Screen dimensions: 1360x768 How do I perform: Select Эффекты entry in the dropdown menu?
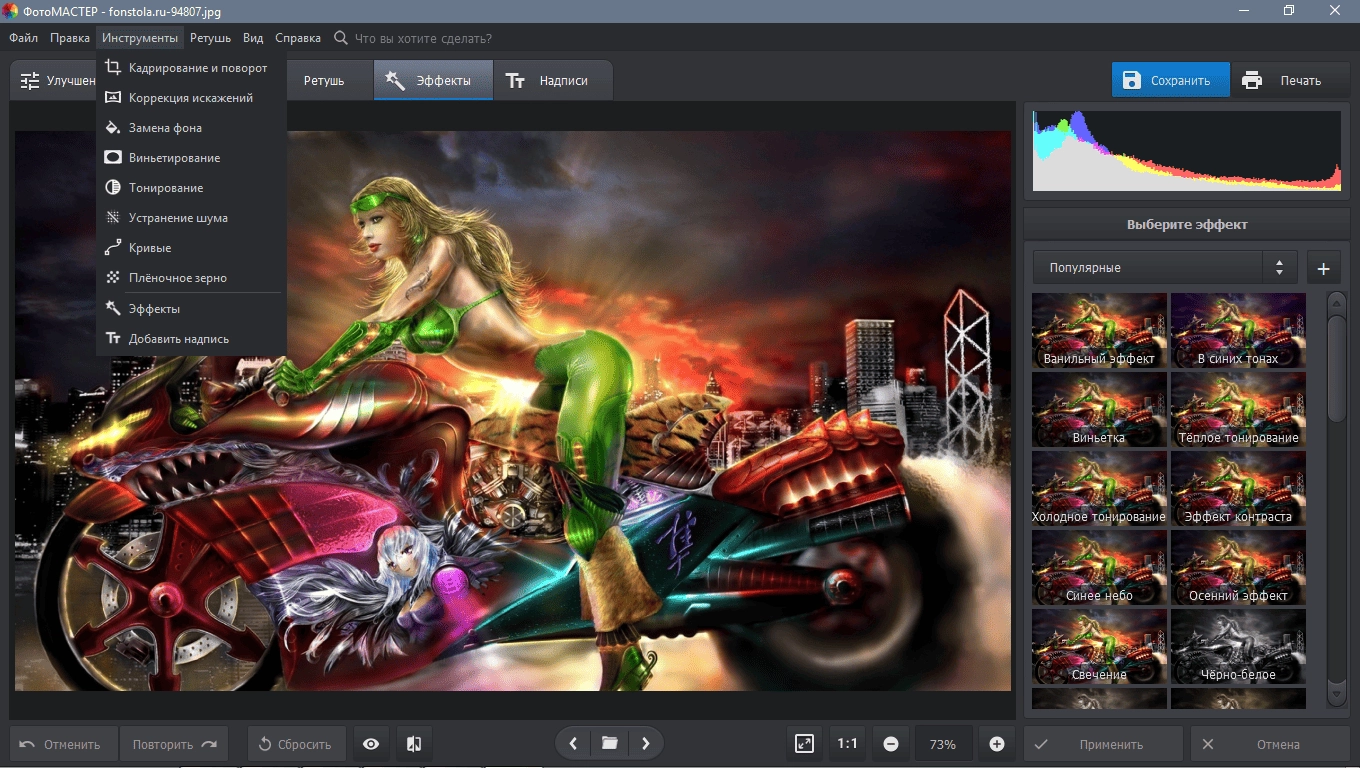click(x=191, y=309)
